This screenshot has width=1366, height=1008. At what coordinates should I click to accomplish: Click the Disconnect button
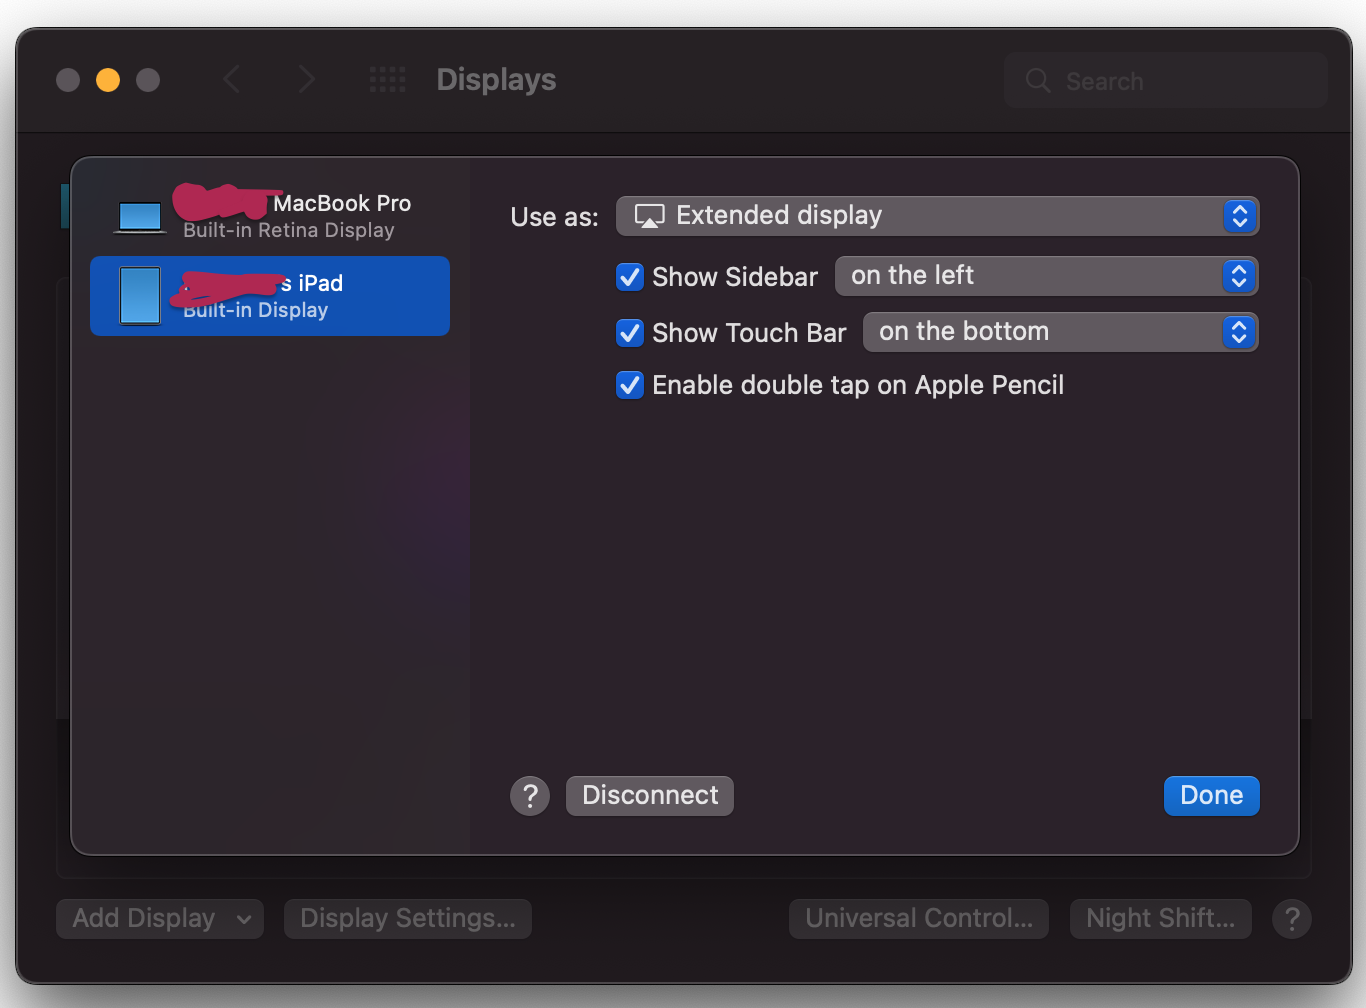650,796
